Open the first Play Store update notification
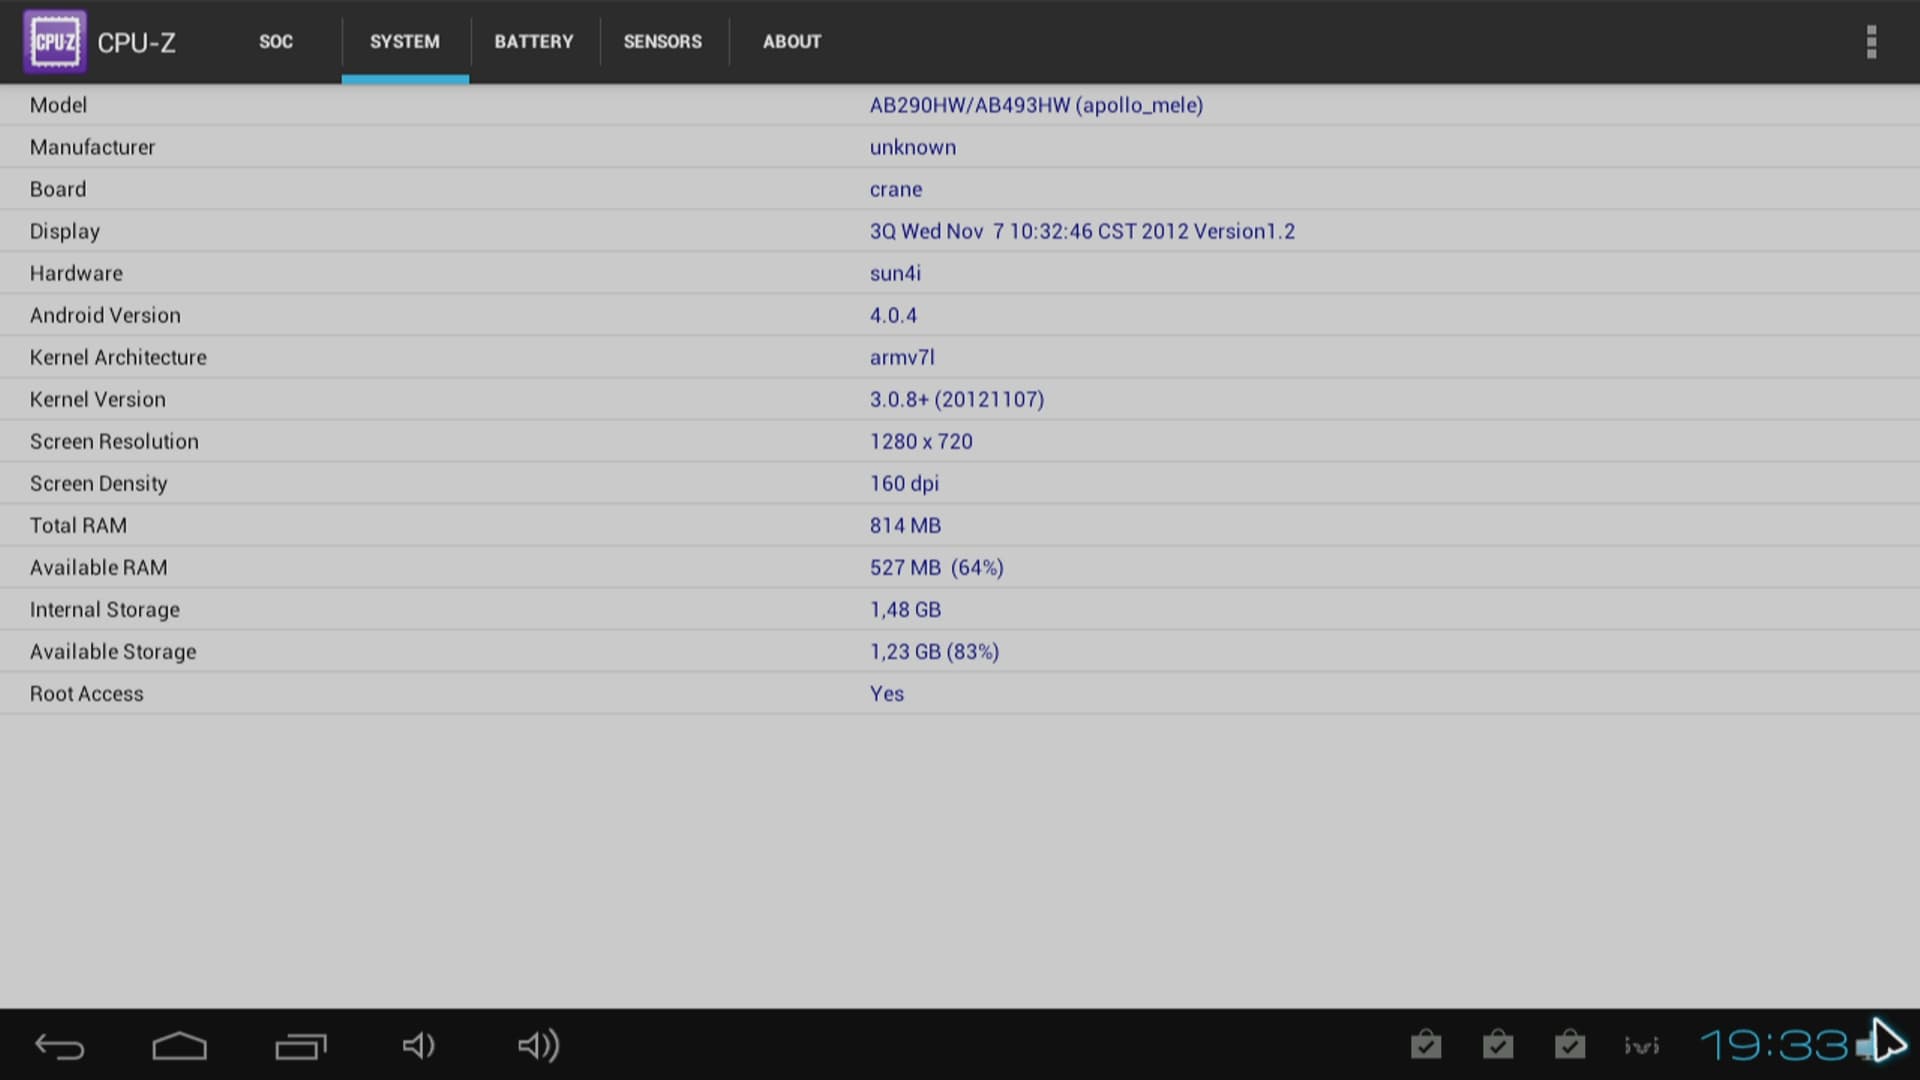 point(1426,1045)
